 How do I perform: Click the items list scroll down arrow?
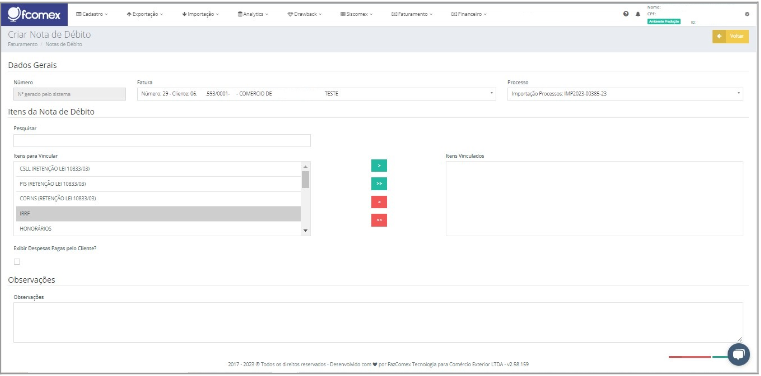(305, 231)
